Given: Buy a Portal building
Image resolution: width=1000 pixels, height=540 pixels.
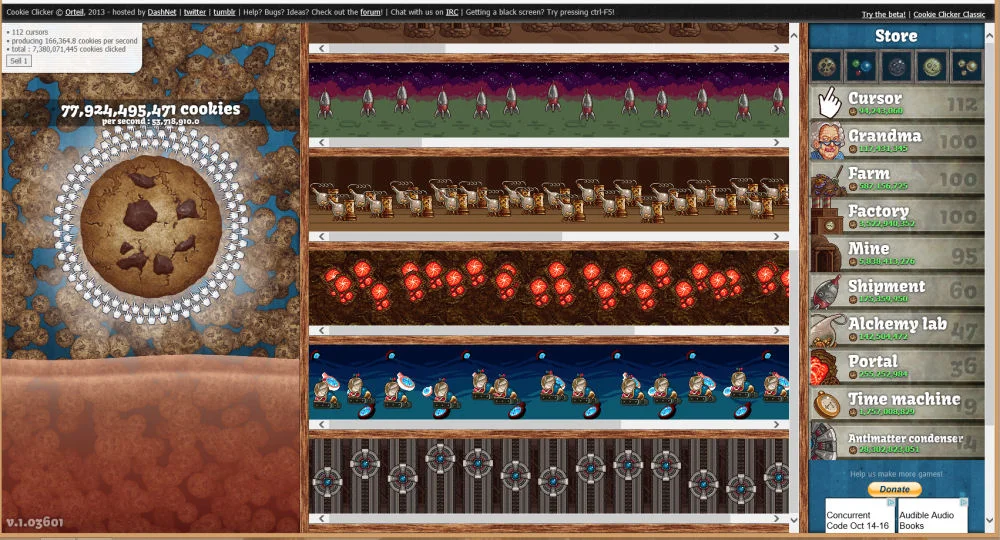Looking at the screenshot, I should [x=897, y=366].
